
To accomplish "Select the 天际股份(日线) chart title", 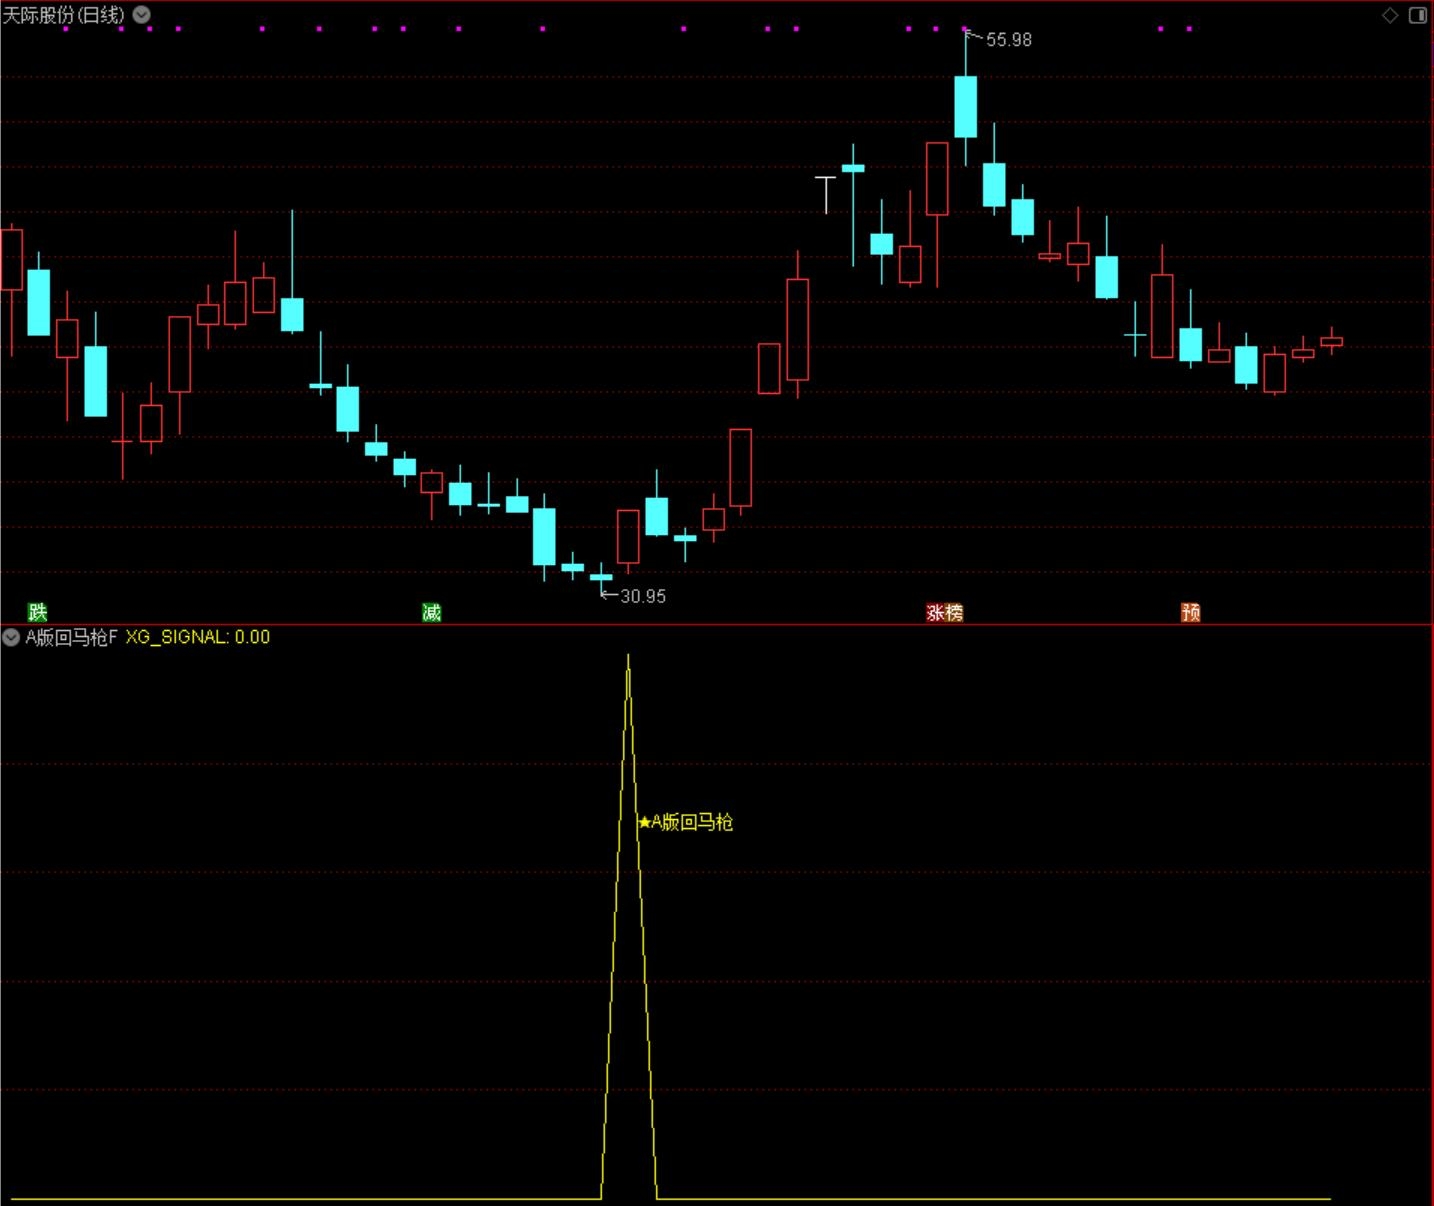I will pyautogui.click(x=64, y=15).
